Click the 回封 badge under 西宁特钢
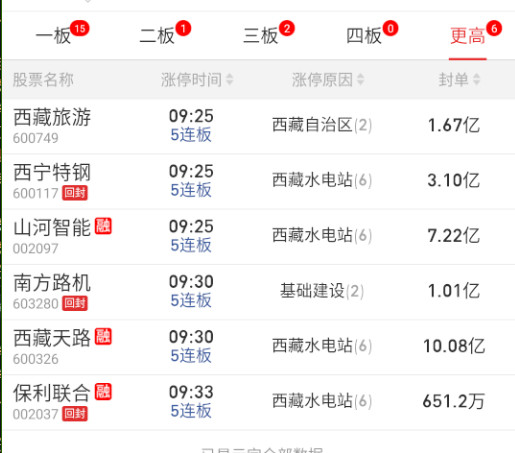515x453 pixels. (75, 193)
